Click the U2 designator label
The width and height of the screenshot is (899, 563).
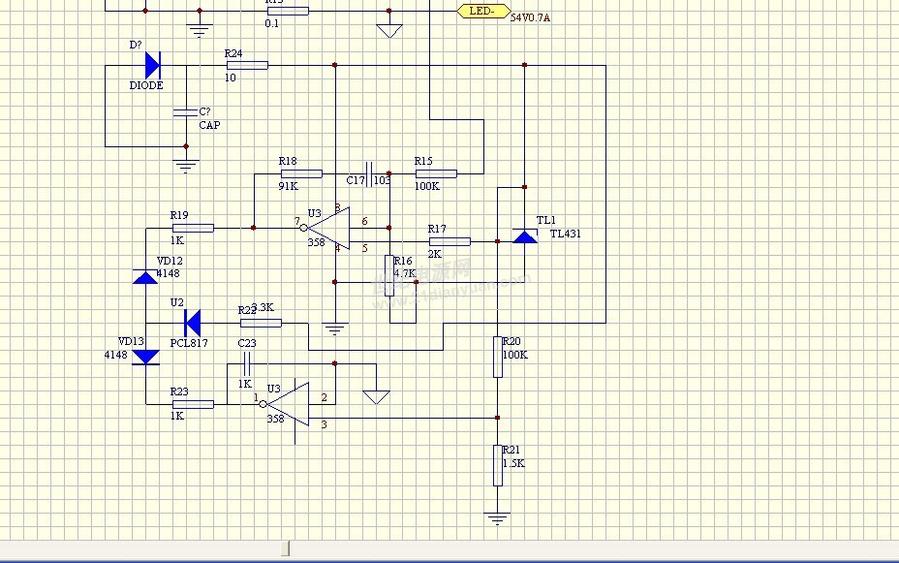click(x=177, y=302)
